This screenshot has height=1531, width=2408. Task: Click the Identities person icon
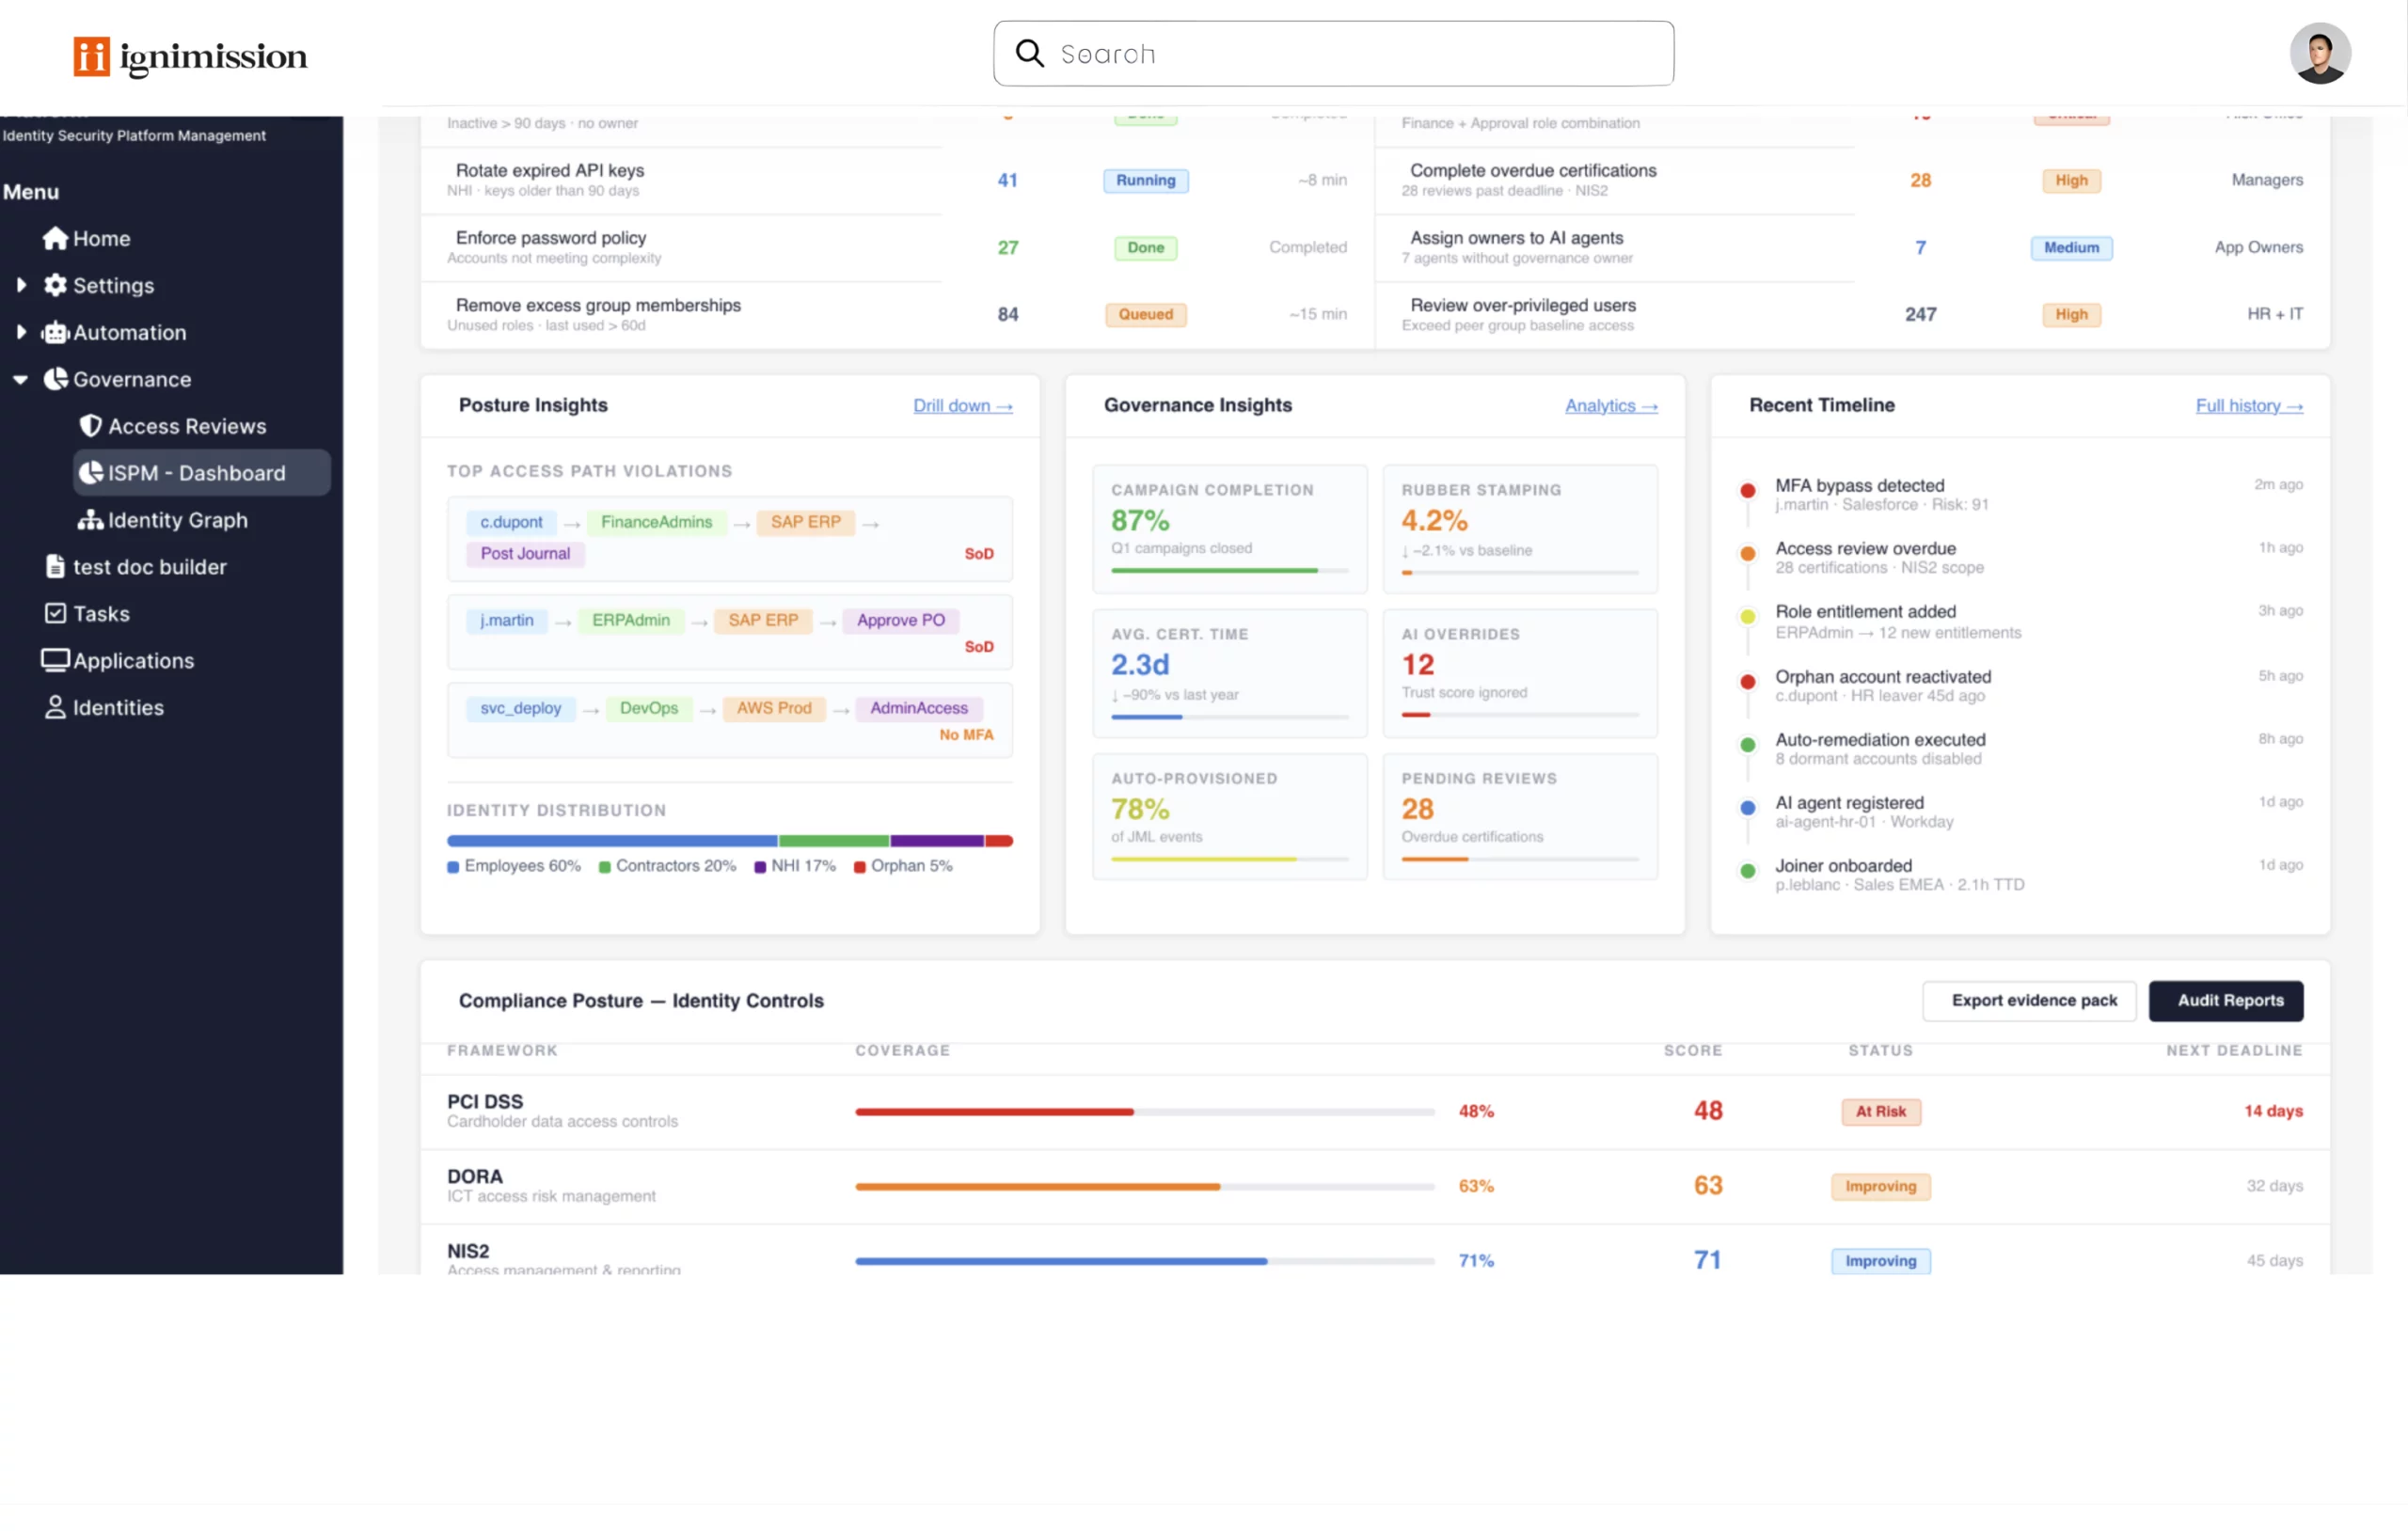[55, 707]
